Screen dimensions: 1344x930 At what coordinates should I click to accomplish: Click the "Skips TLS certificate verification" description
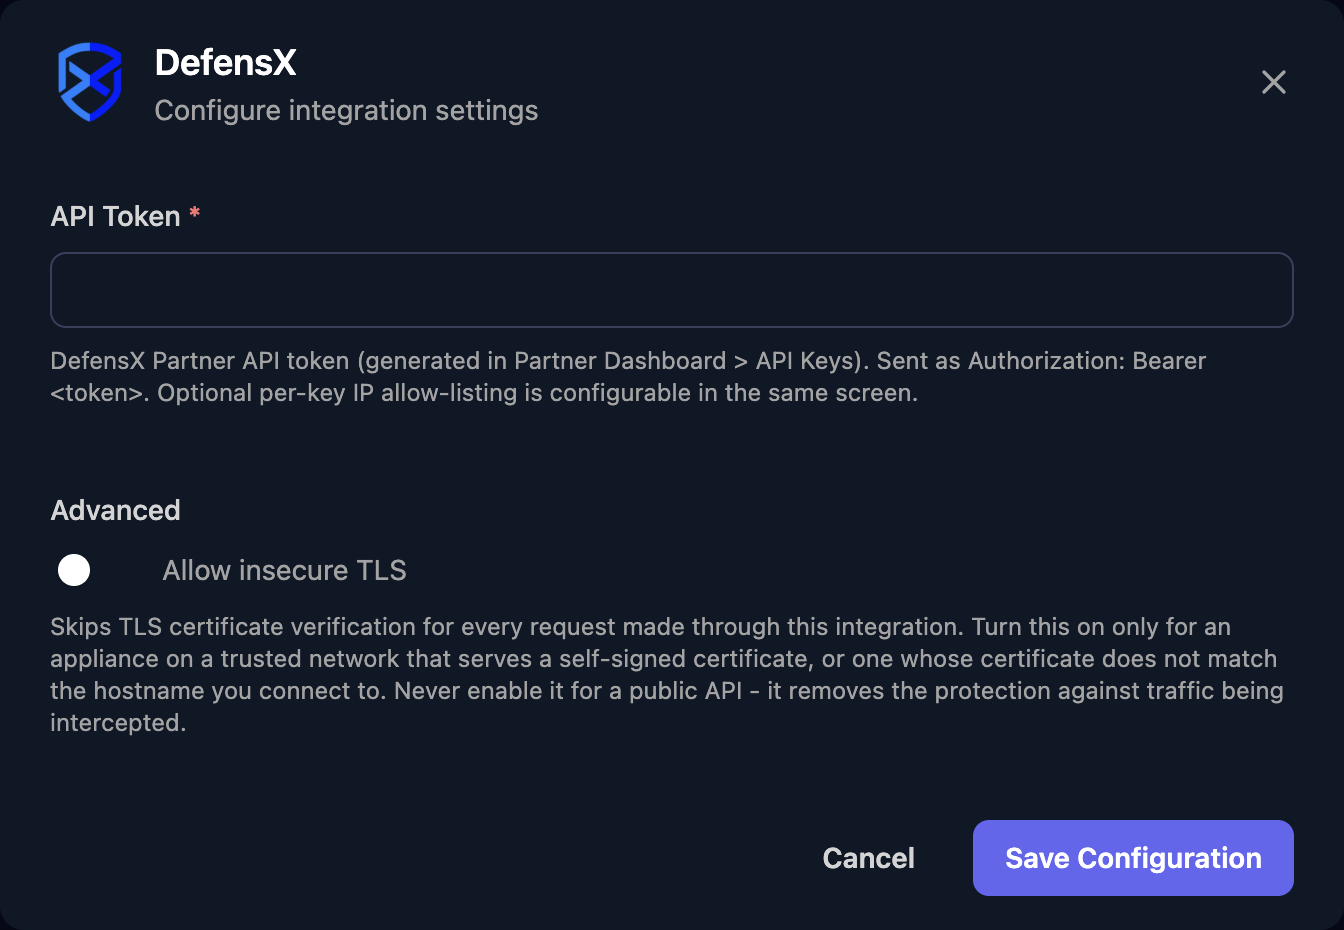tap(667, 675)
